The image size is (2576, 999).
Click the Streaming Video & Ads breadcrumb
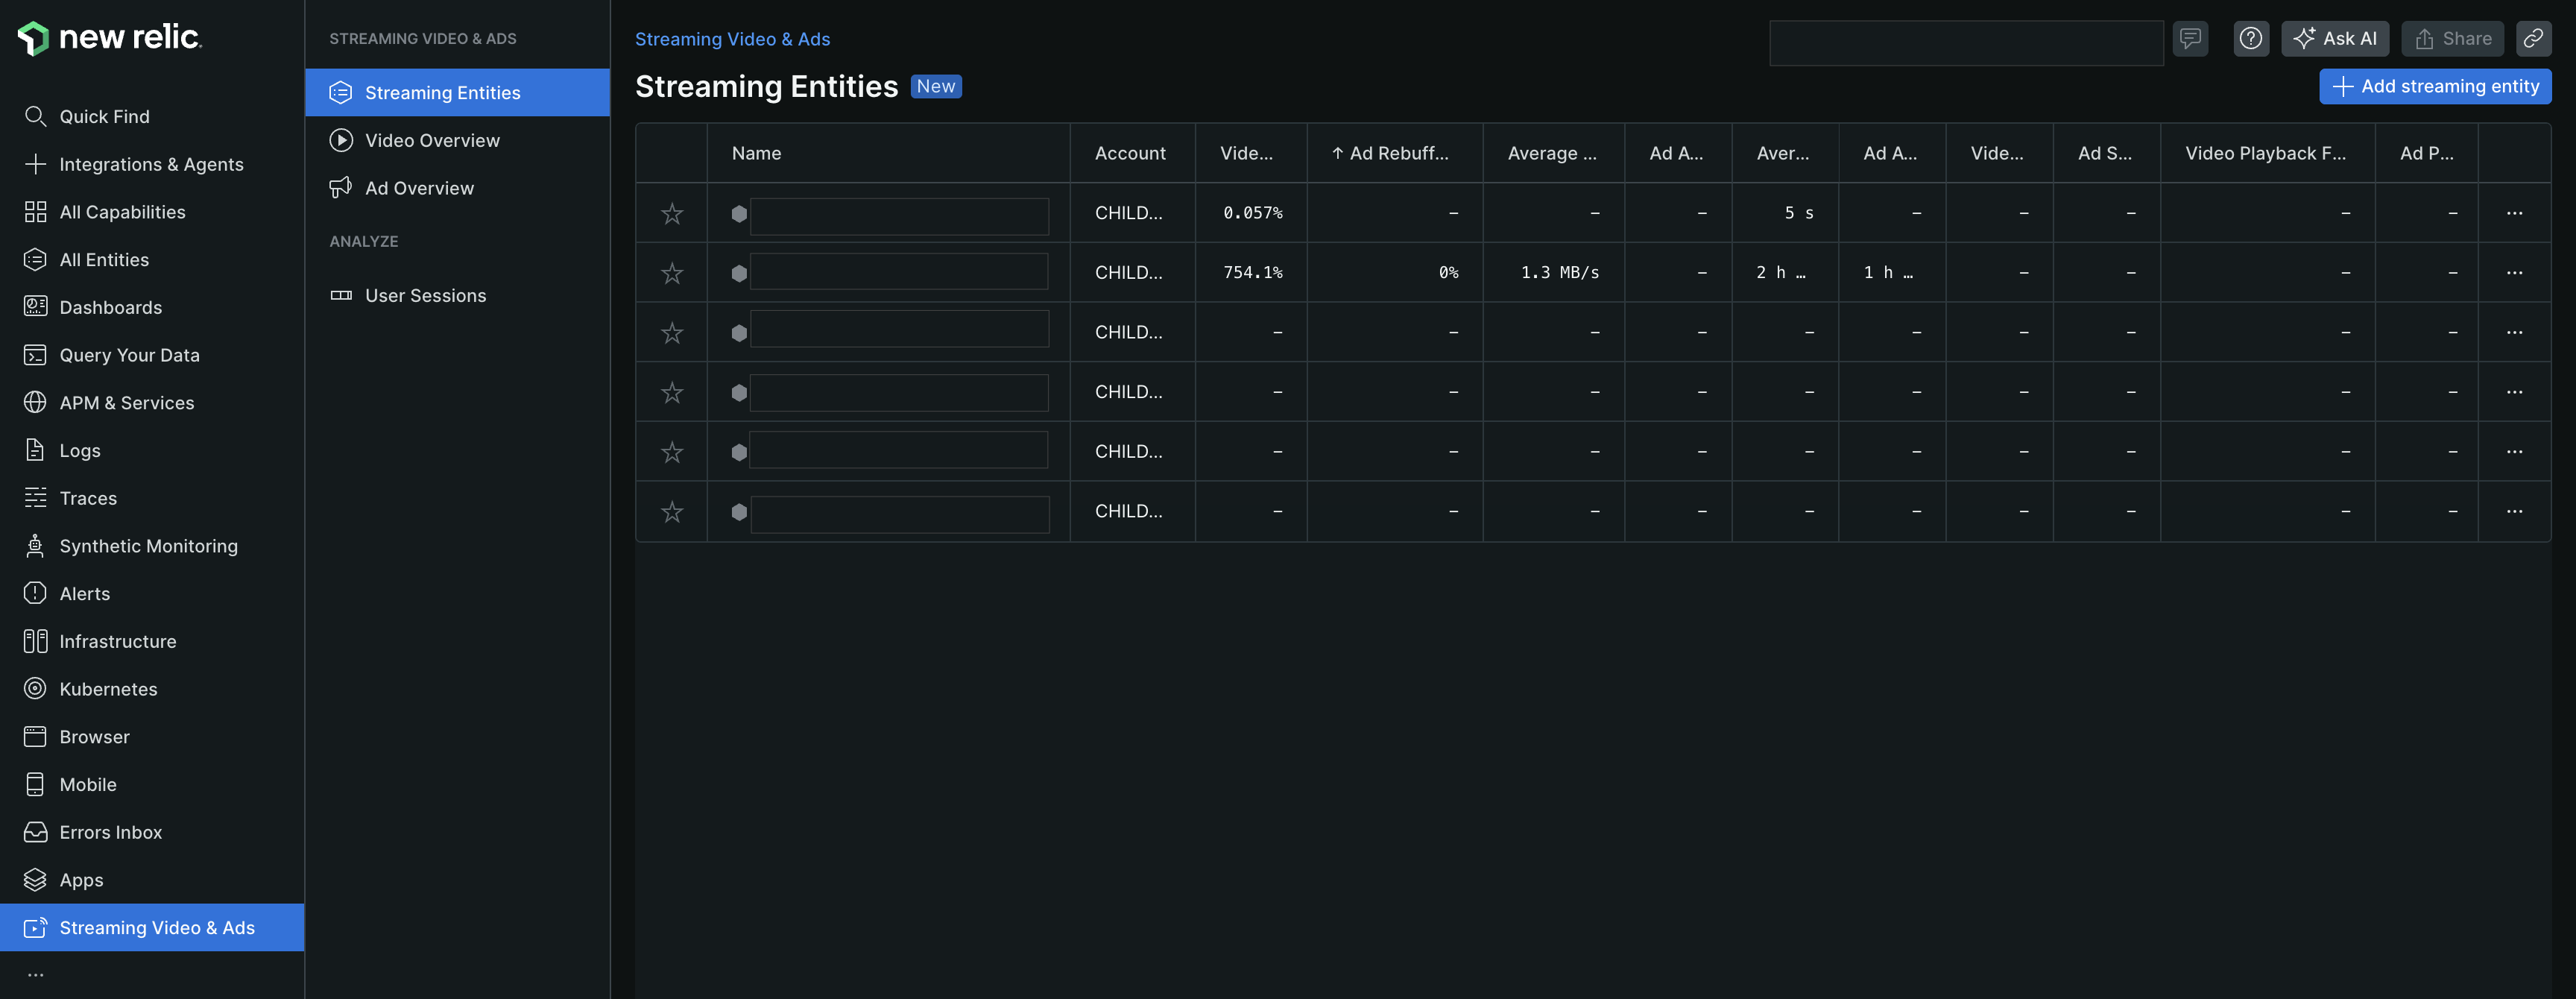pos(732,39)
